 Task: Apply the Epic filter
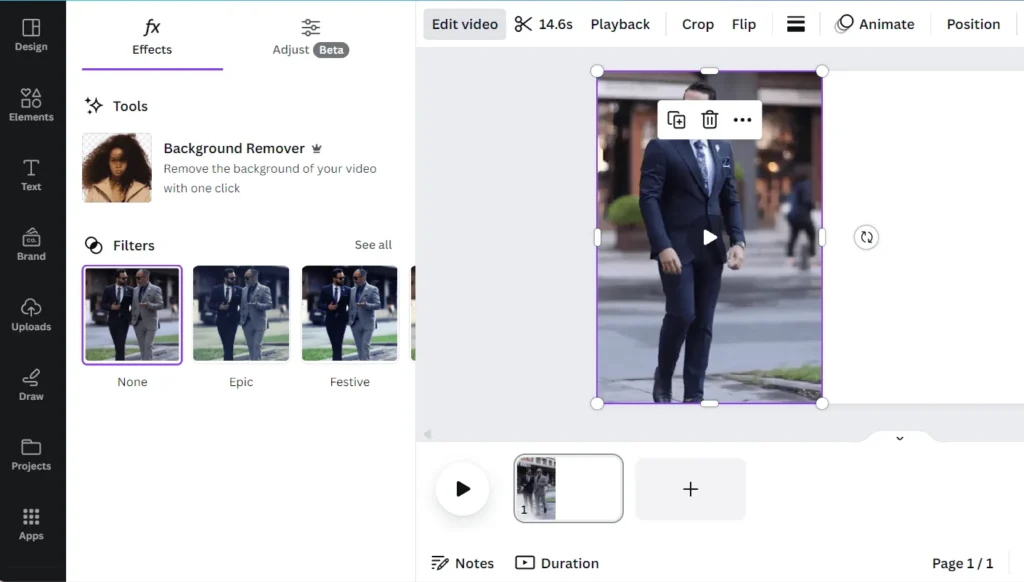pyautogui.click(x=241, y=313)
